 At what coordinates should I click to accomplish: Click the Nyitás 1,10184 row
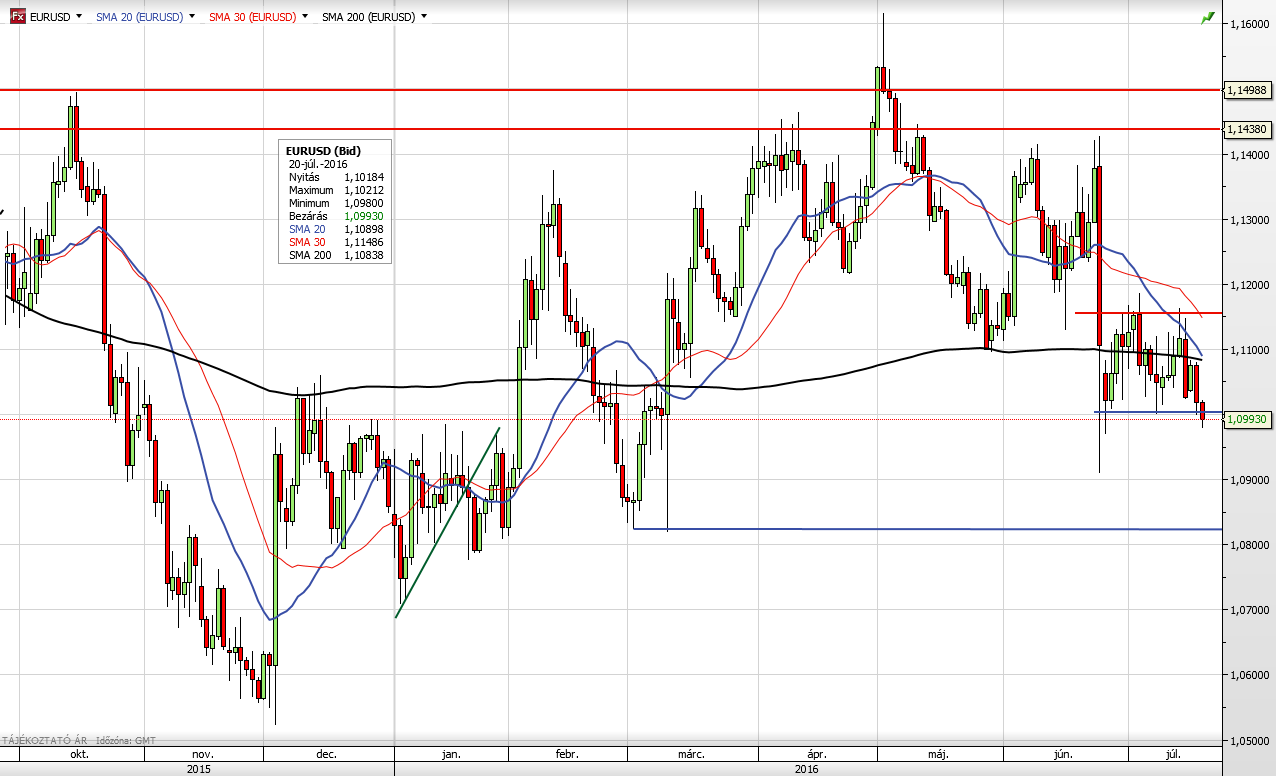click(336, 176)
